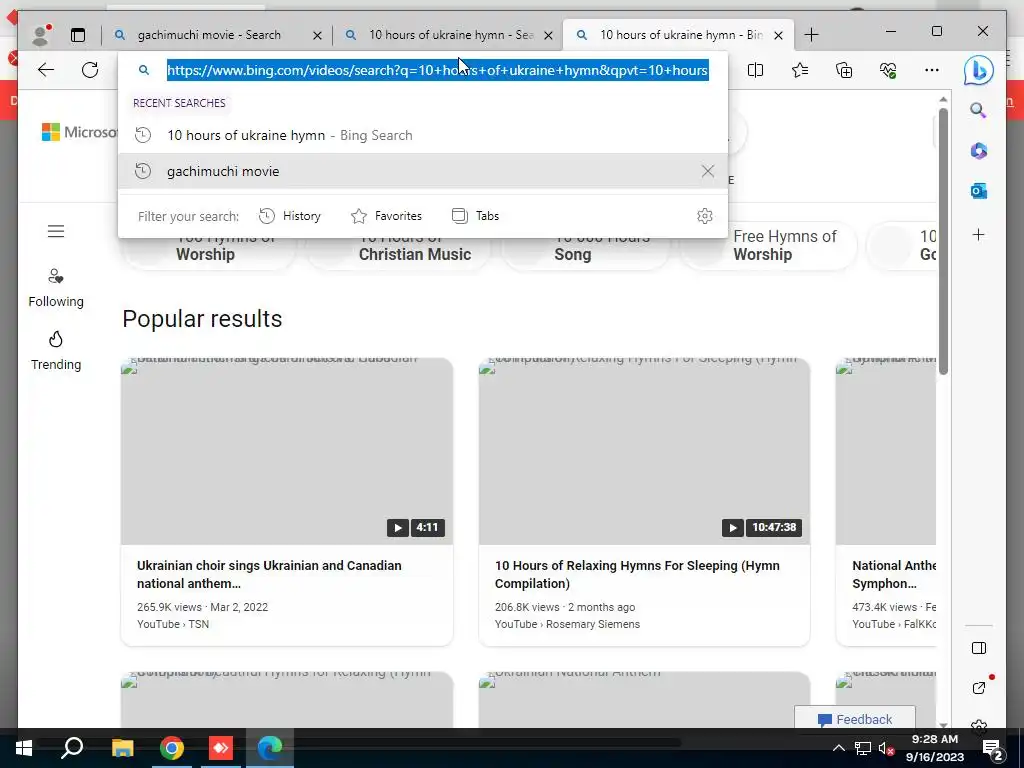Screen dimensions: 1024x768
Task: Play the 10:47:38 video button
Action: (x=732, y=528)
